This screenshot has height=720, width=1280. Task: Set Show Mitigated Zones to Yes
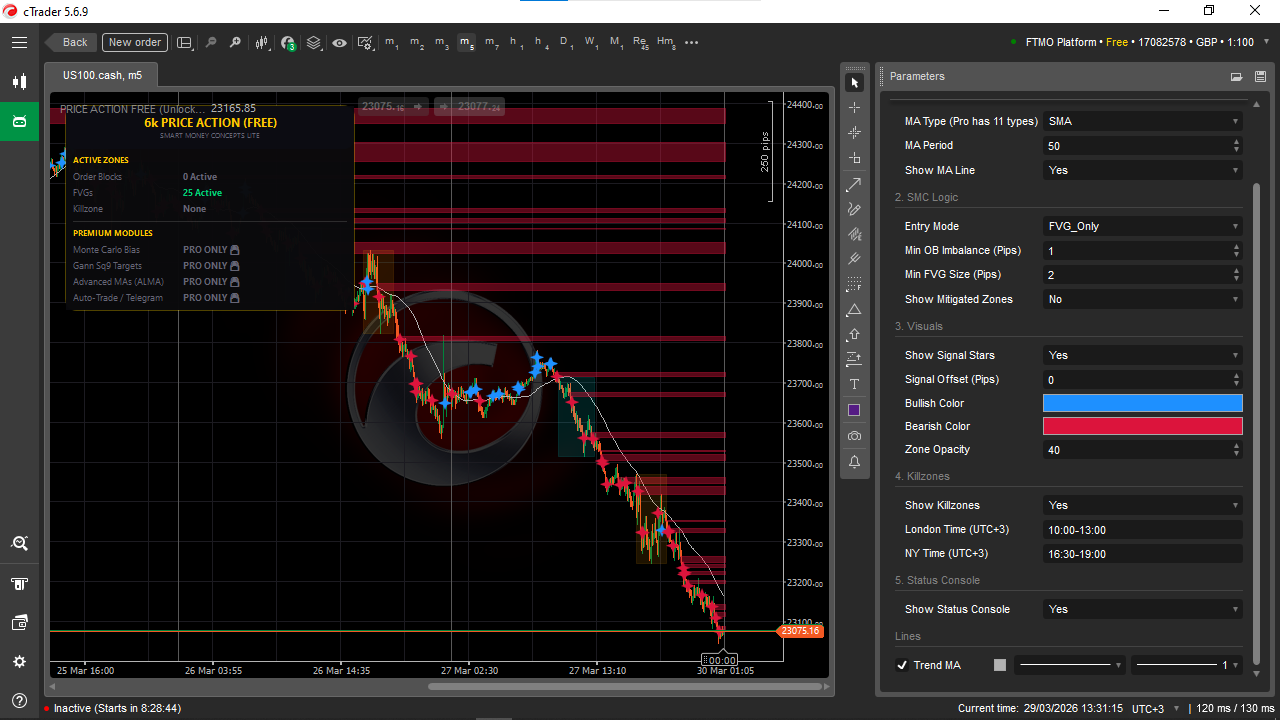pos(1142,299)
